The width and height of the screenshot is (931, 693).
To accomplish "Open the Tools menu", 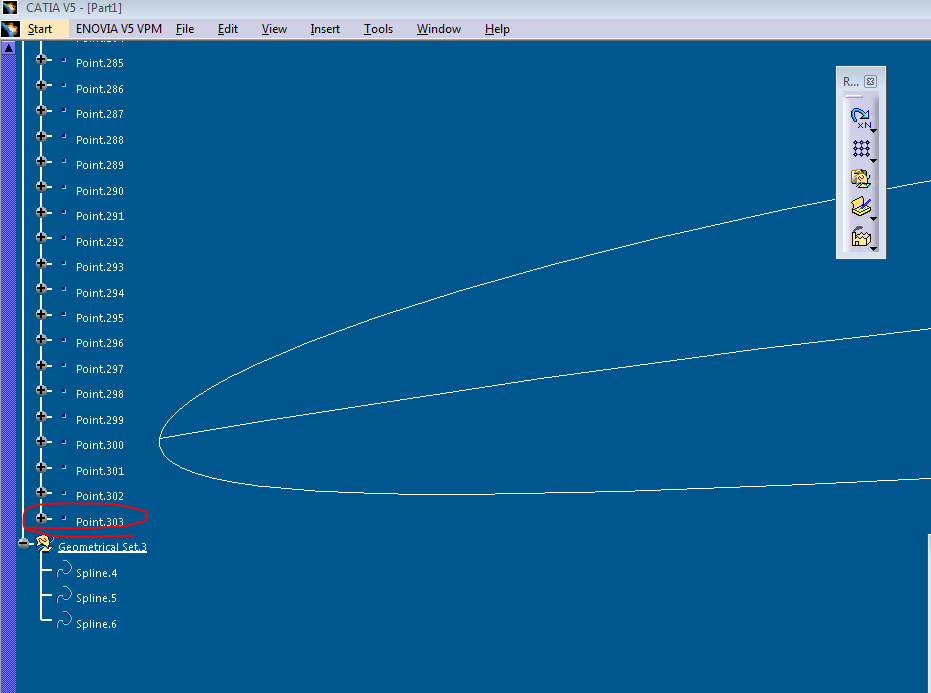I will pyautogui.click(x=378, y=29).
